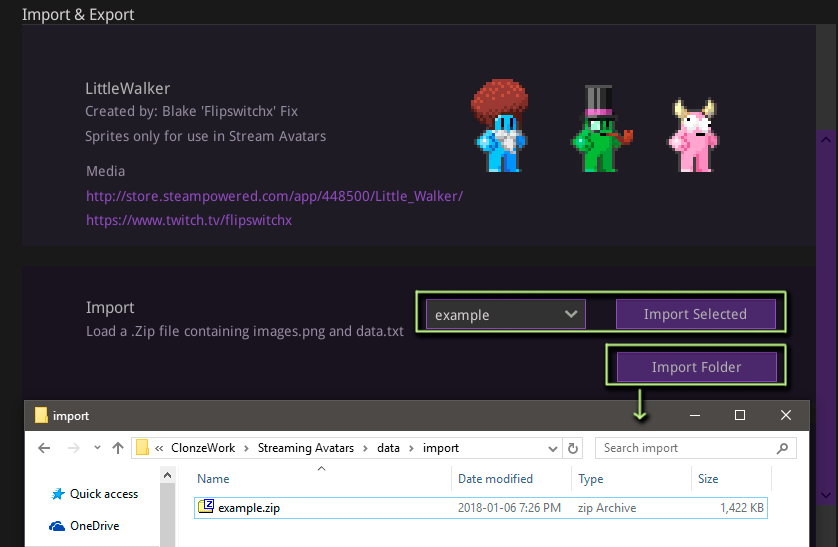Viewport: 838px width, 547px height.
Task: Open the flipswitchx Twitch link
Action: click(x=189, y=220)
